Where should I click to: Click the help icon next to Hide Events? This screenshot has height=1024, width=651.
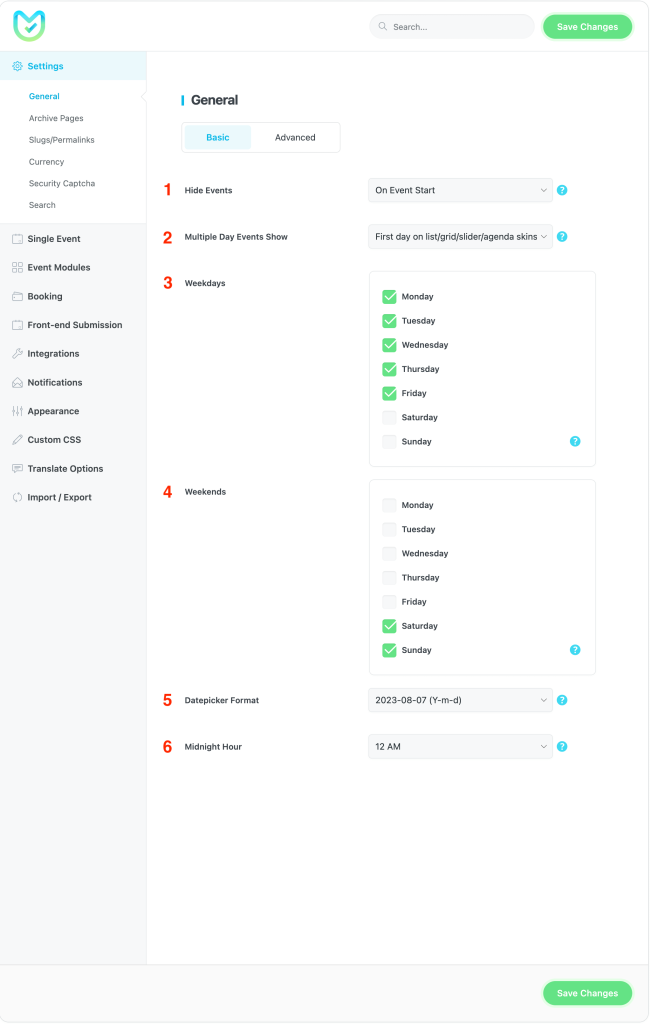point(562,189)
